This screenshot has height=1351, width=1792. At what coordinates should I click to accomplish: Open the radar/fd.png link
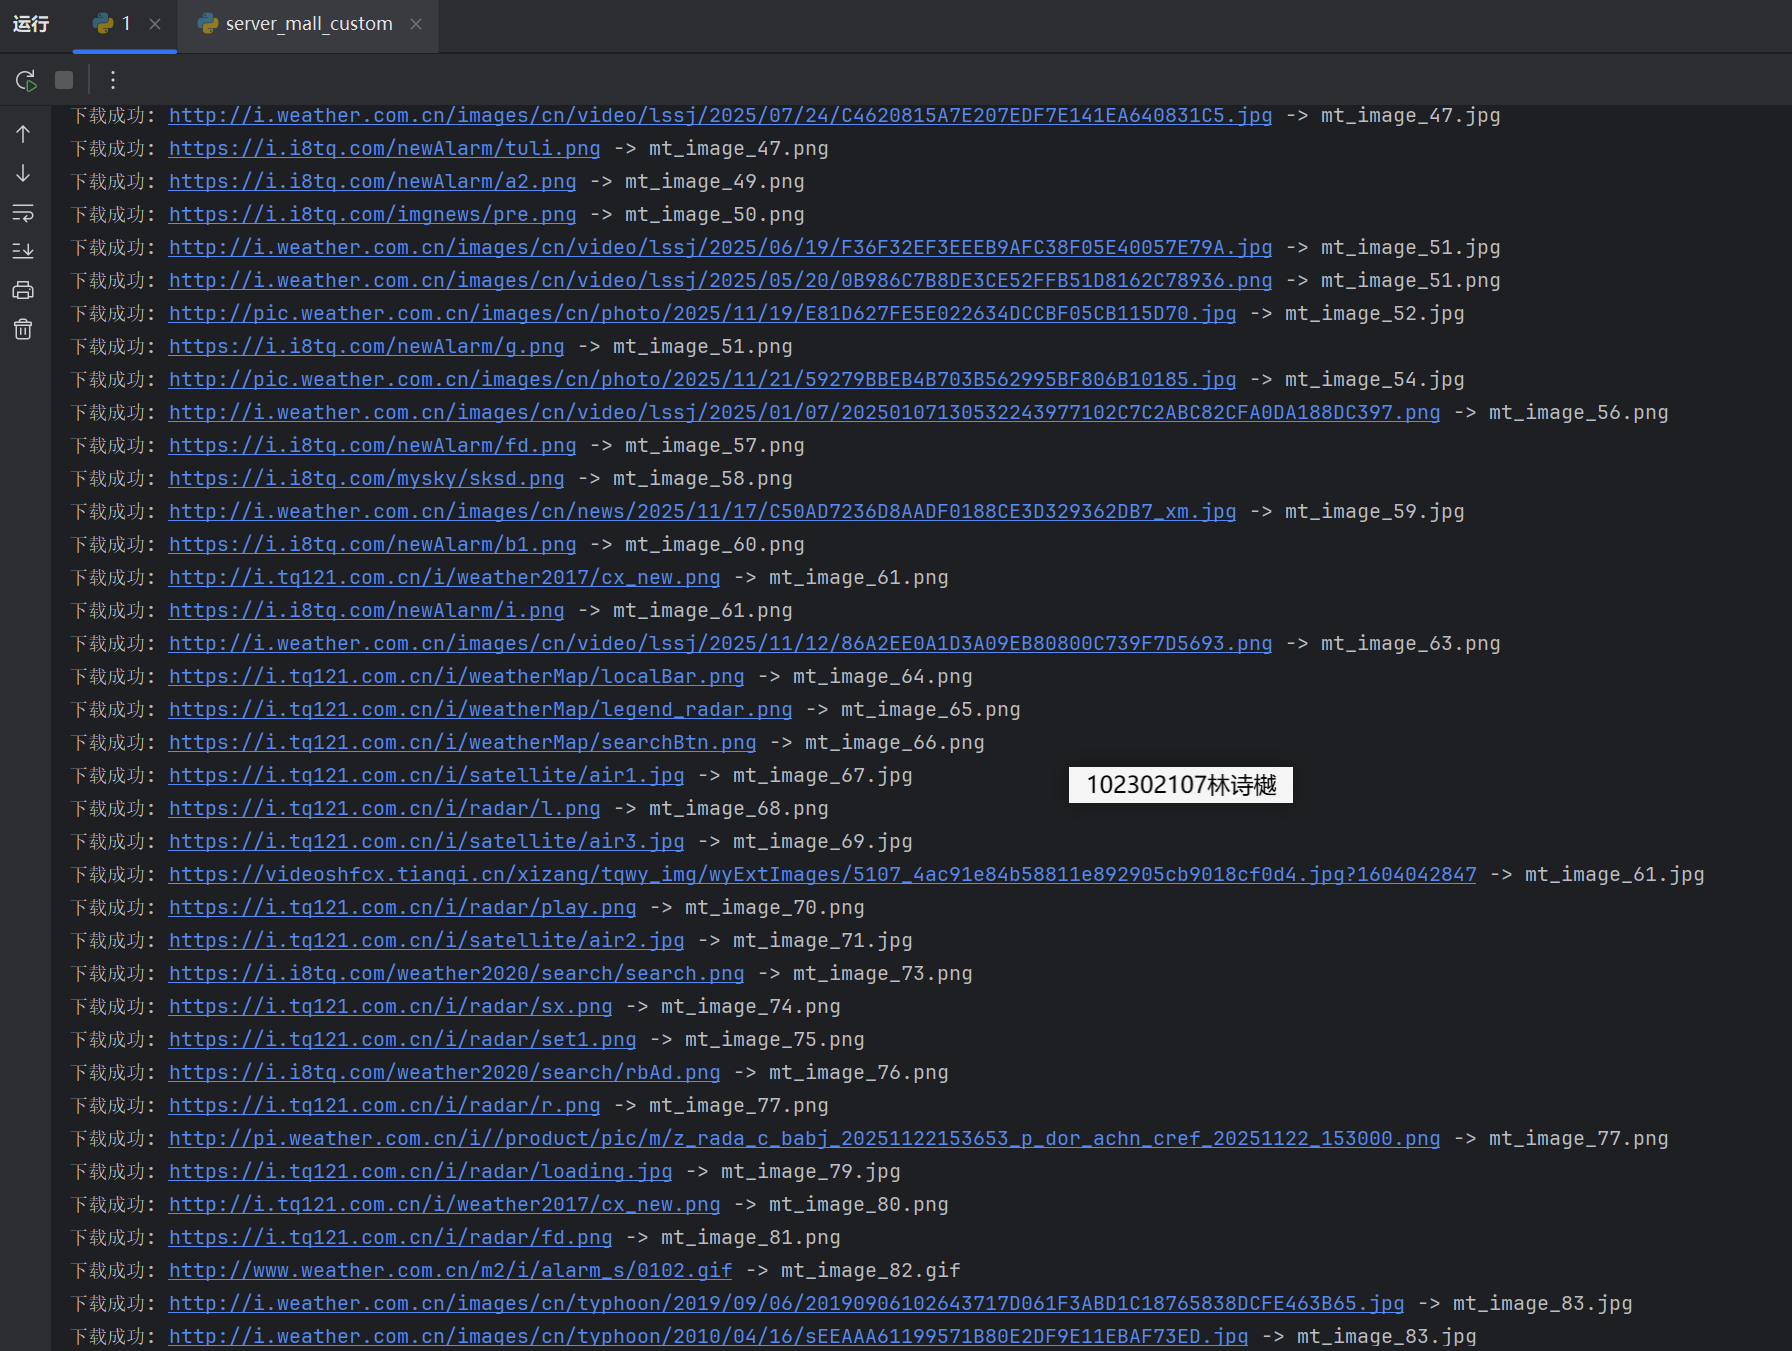click(x=391, y=1237)
